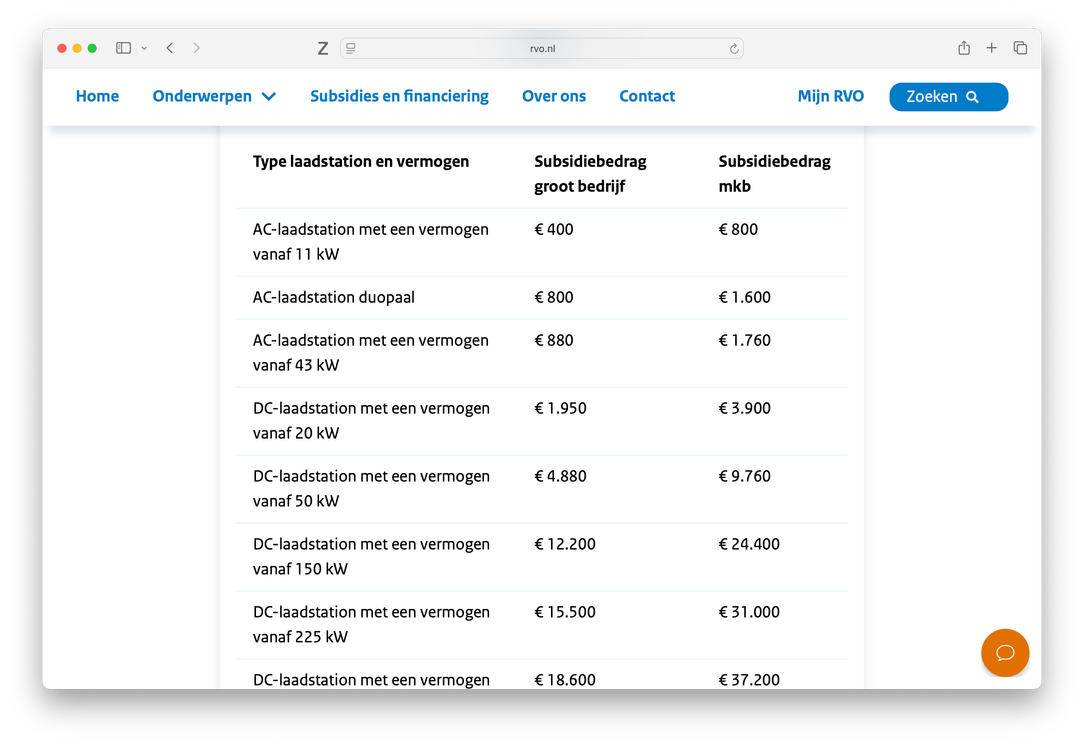This screenshot has width=1084, height=745.
Task: Open a new tab with plus icon
Action: click(x=991, y=48)
